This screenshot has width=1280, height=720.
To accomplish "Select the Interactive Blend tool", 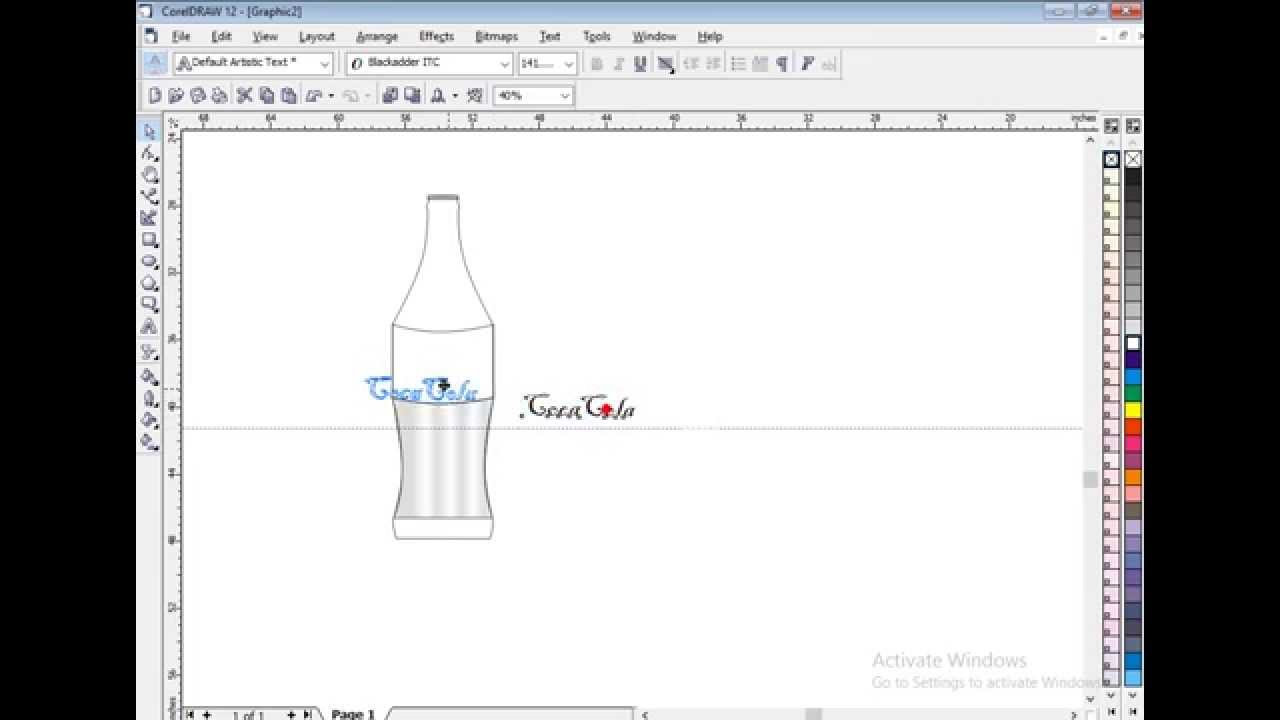I will tap(150, 351).
